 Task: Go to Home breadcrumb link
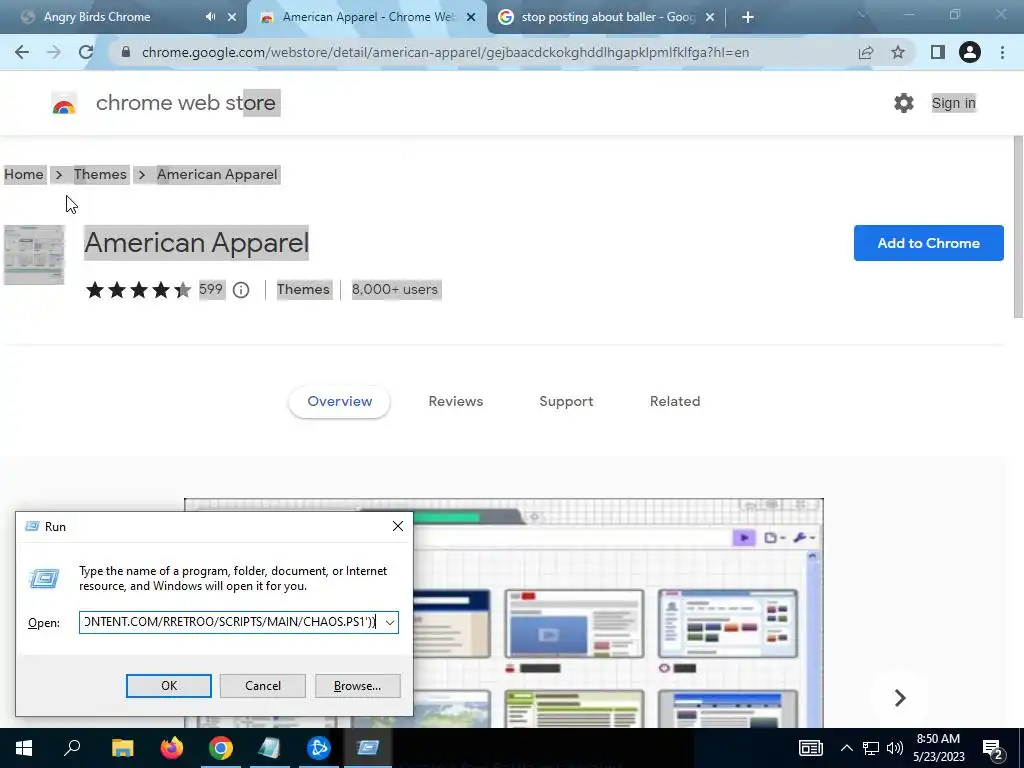click(x=24, y=175)
